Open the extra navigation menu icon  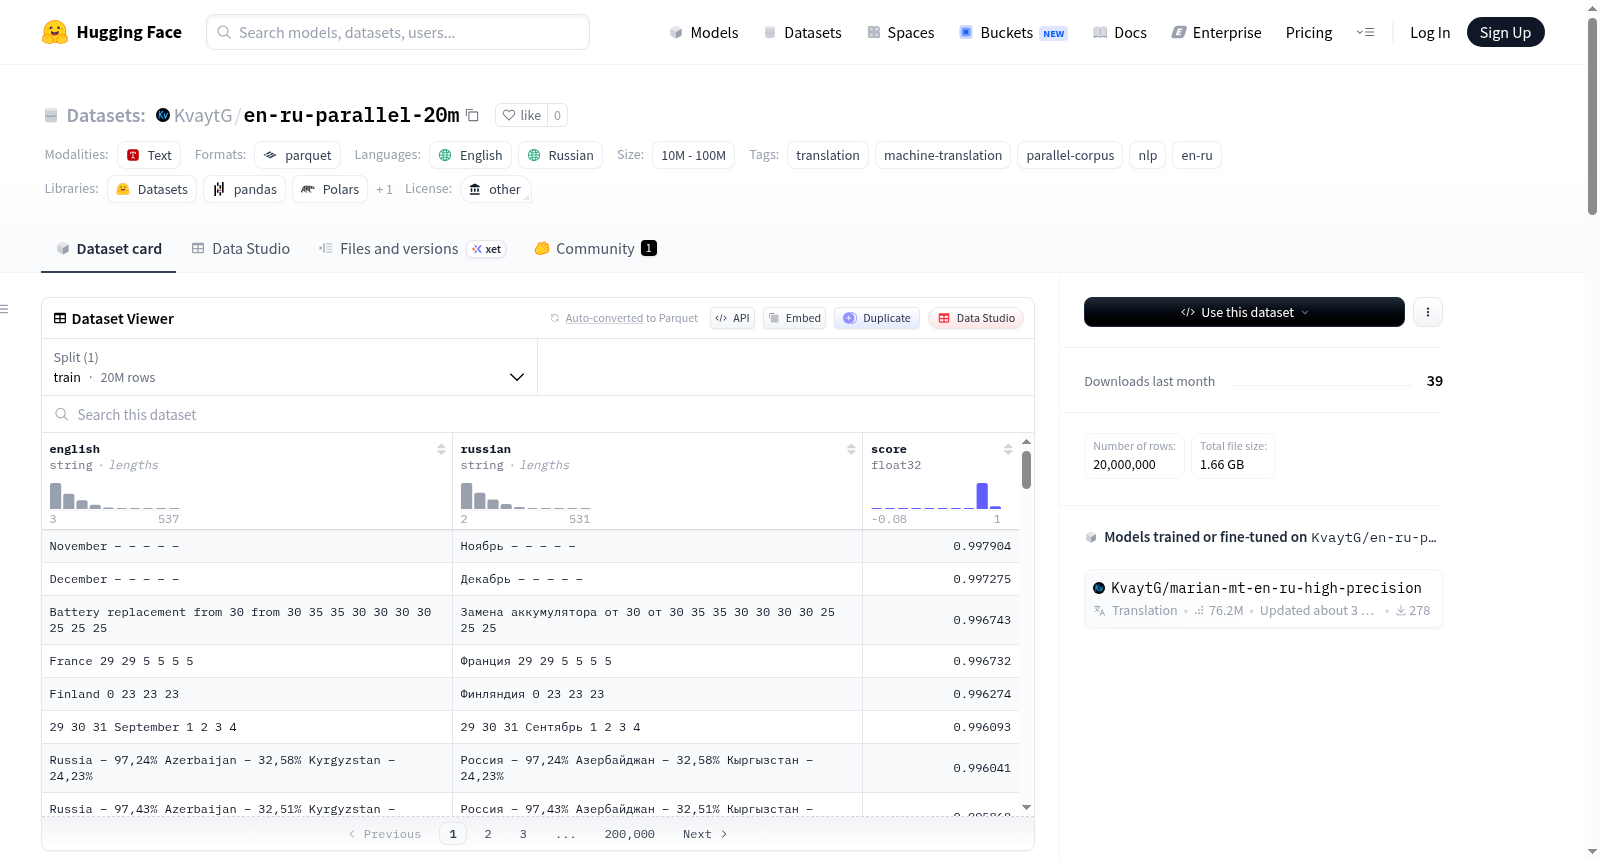[x=1365, y=32]
